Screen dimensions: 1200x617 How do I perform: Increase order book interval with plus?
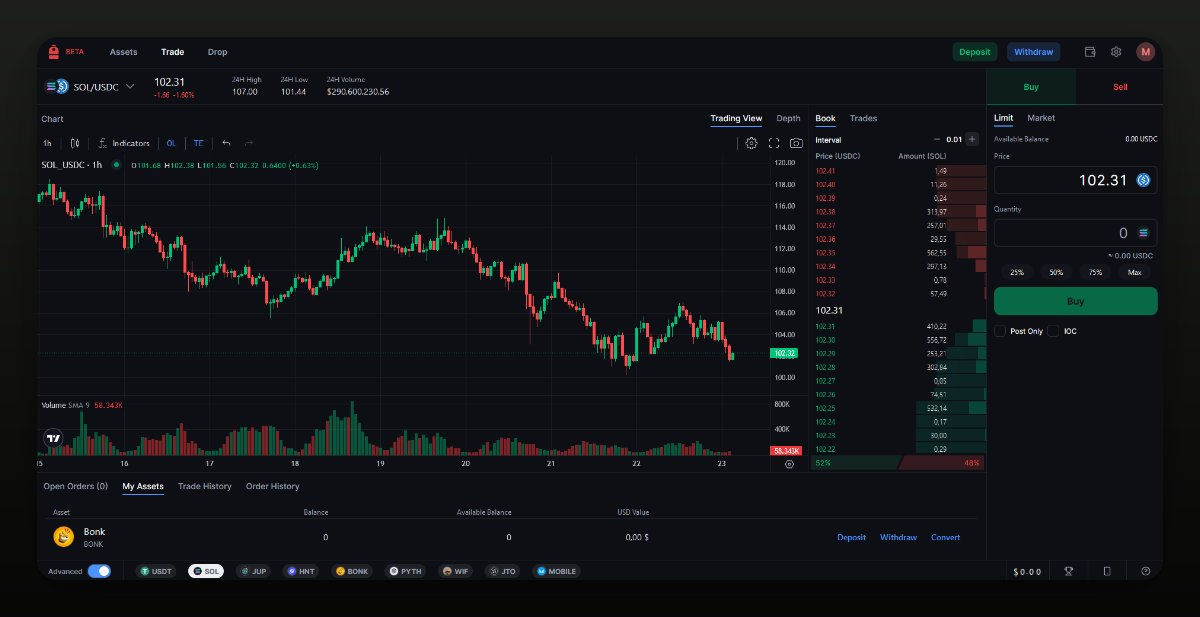[x=972, y=139]
